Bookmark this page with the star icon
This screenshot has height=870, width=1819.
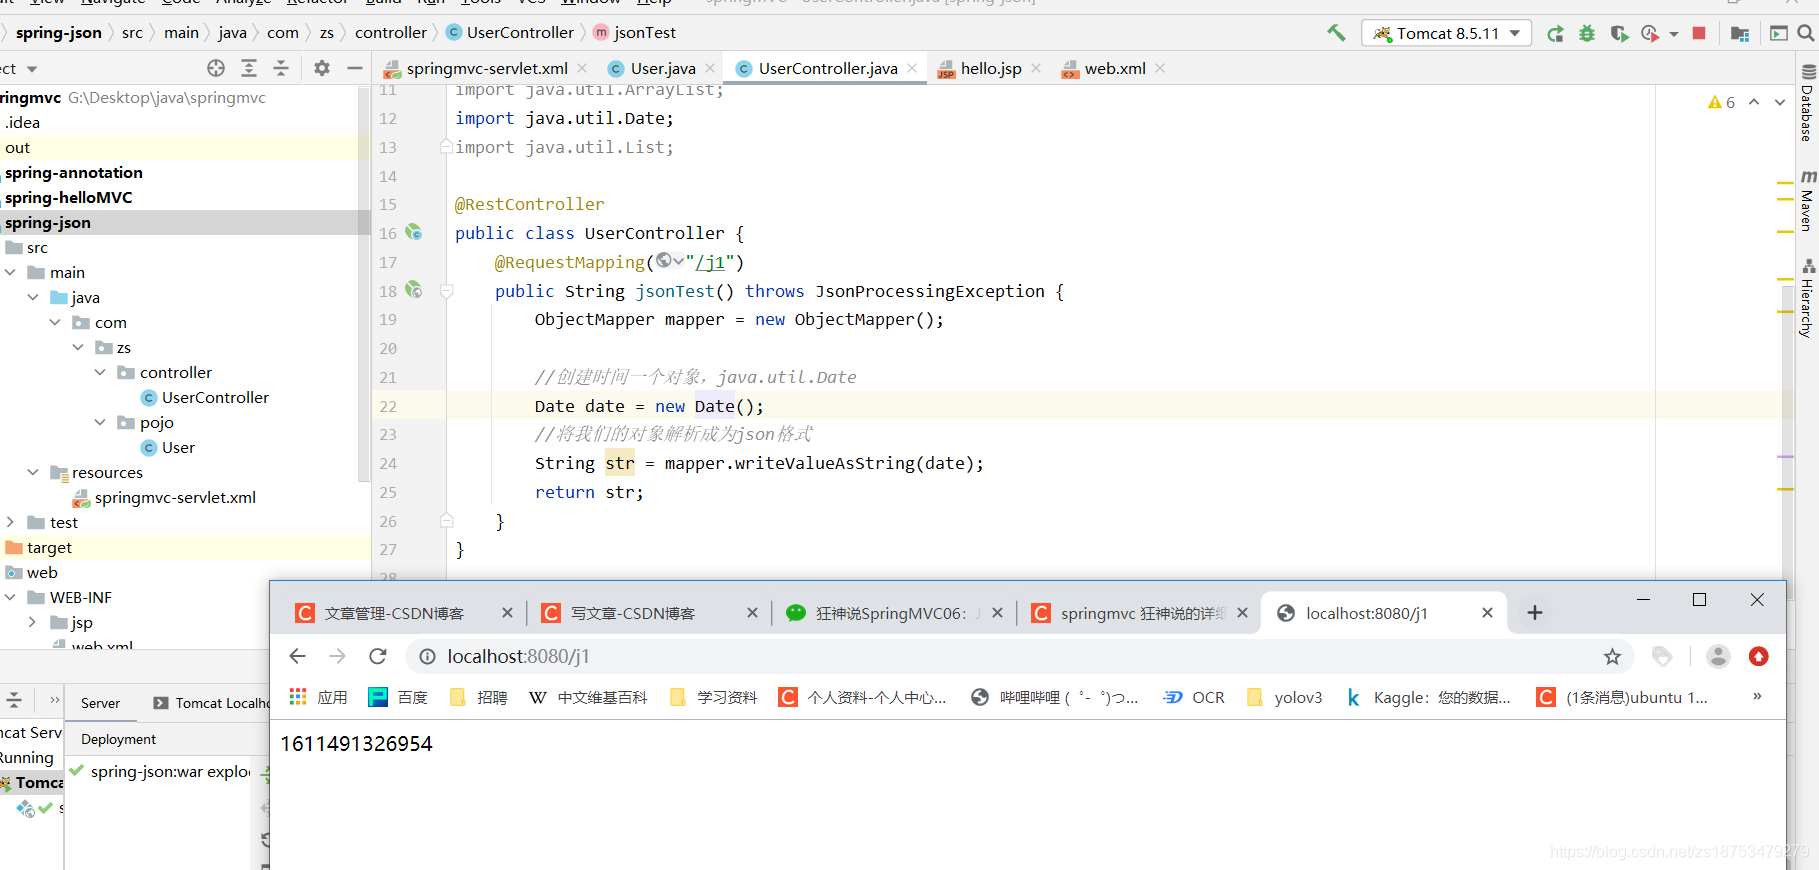1612,656
